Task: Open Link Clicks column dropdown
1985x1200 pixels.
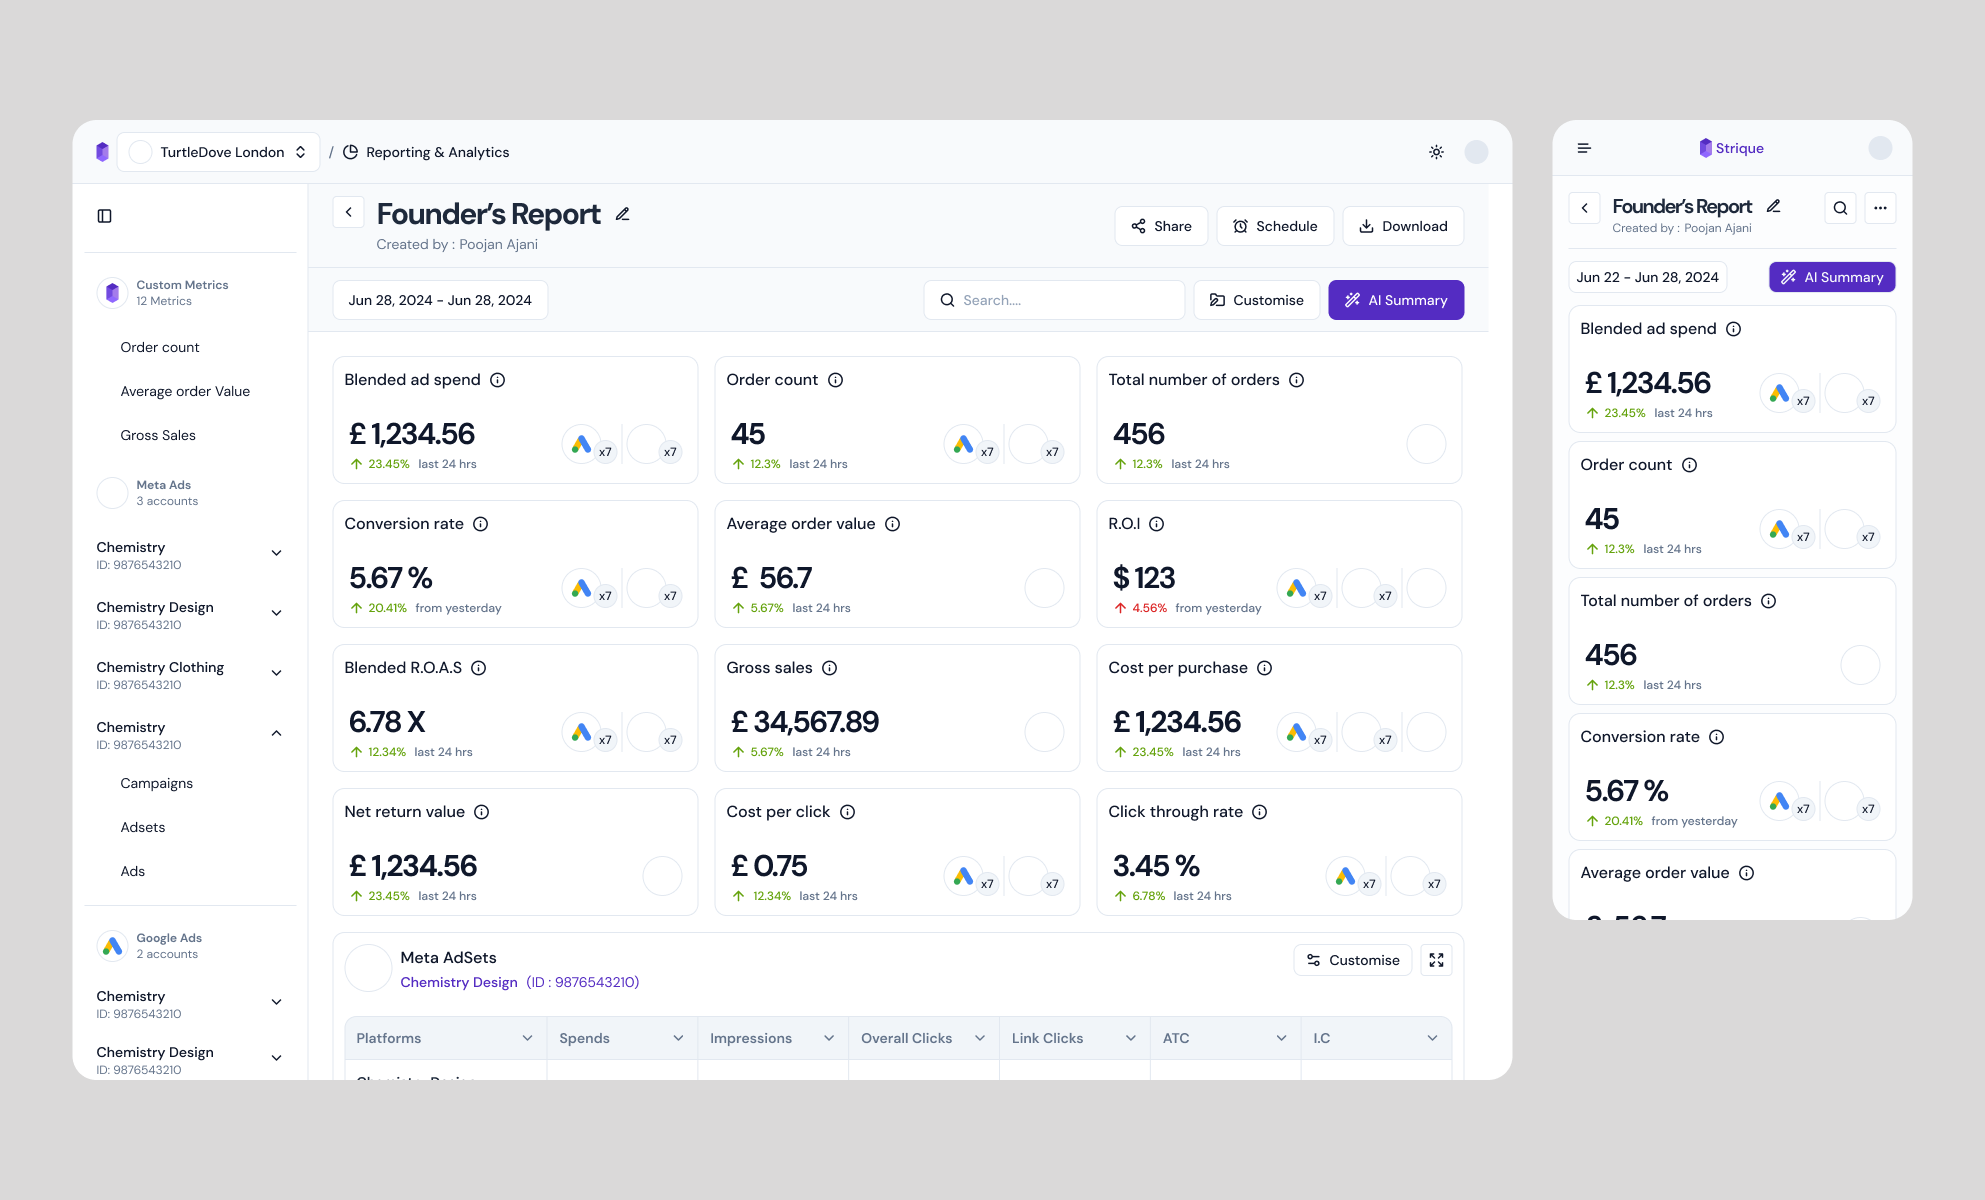Action: pos(1131,1038)
